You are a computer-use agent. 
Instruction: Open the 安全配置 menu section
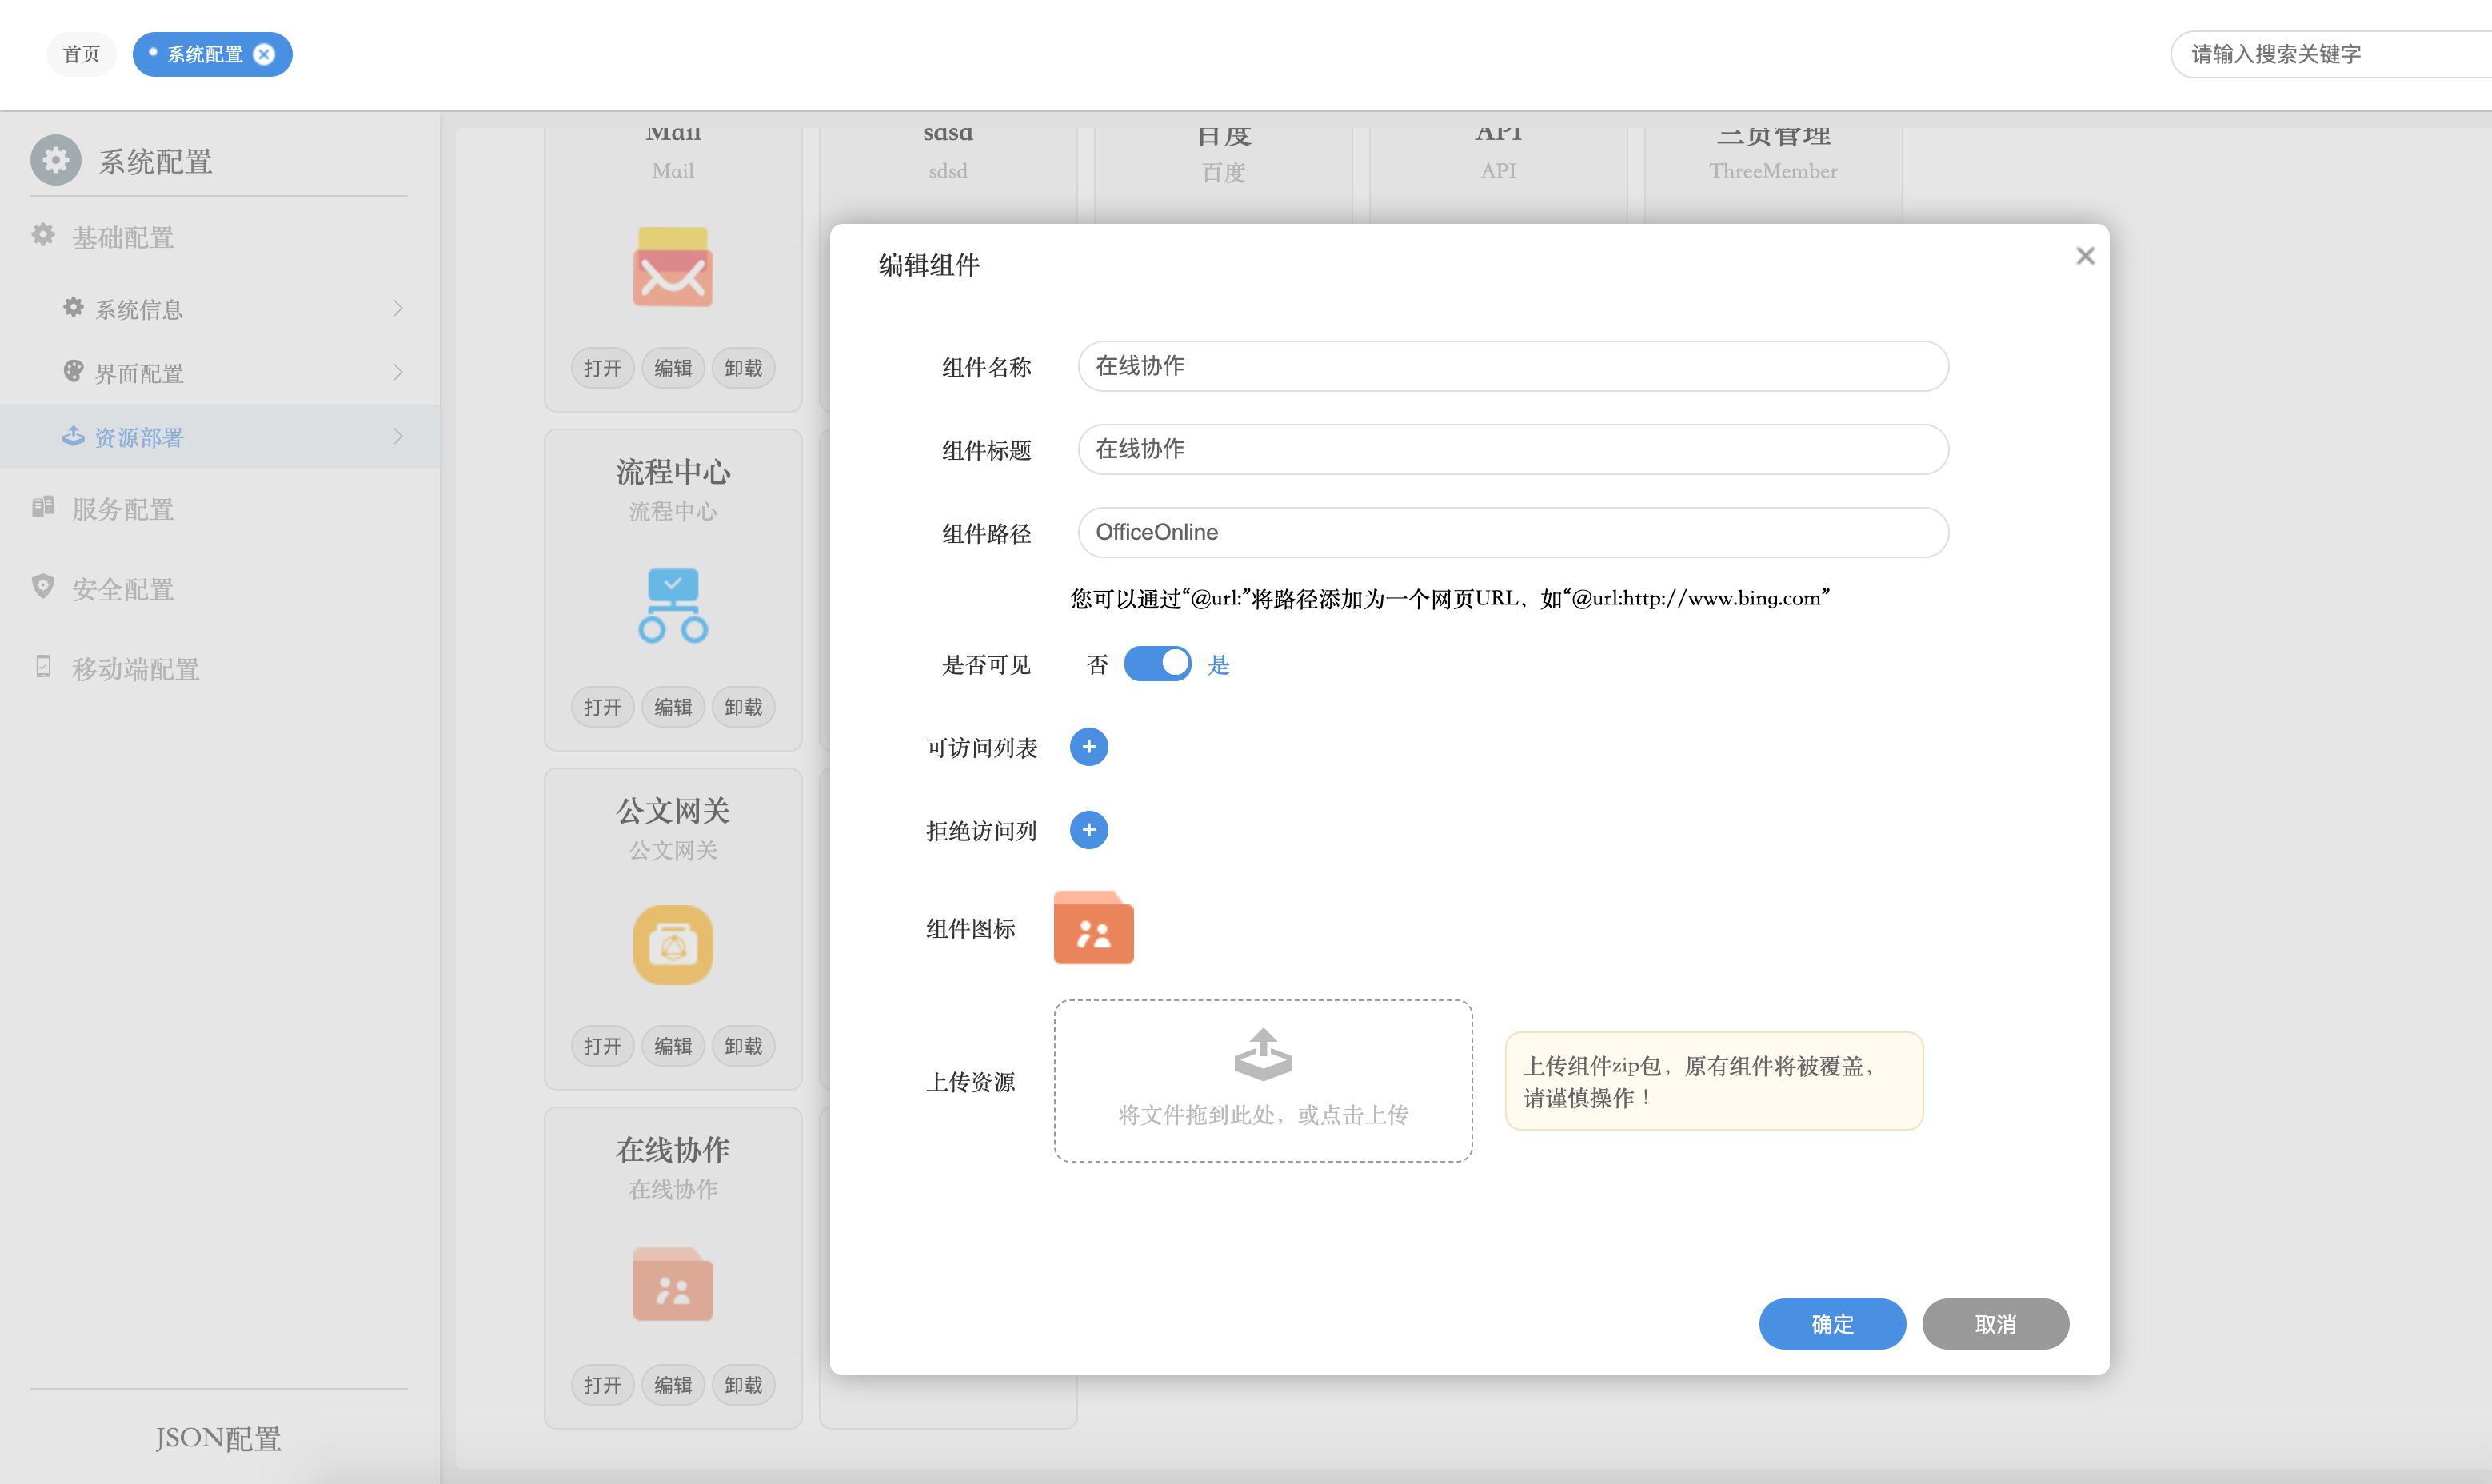[x=122, y=589]
